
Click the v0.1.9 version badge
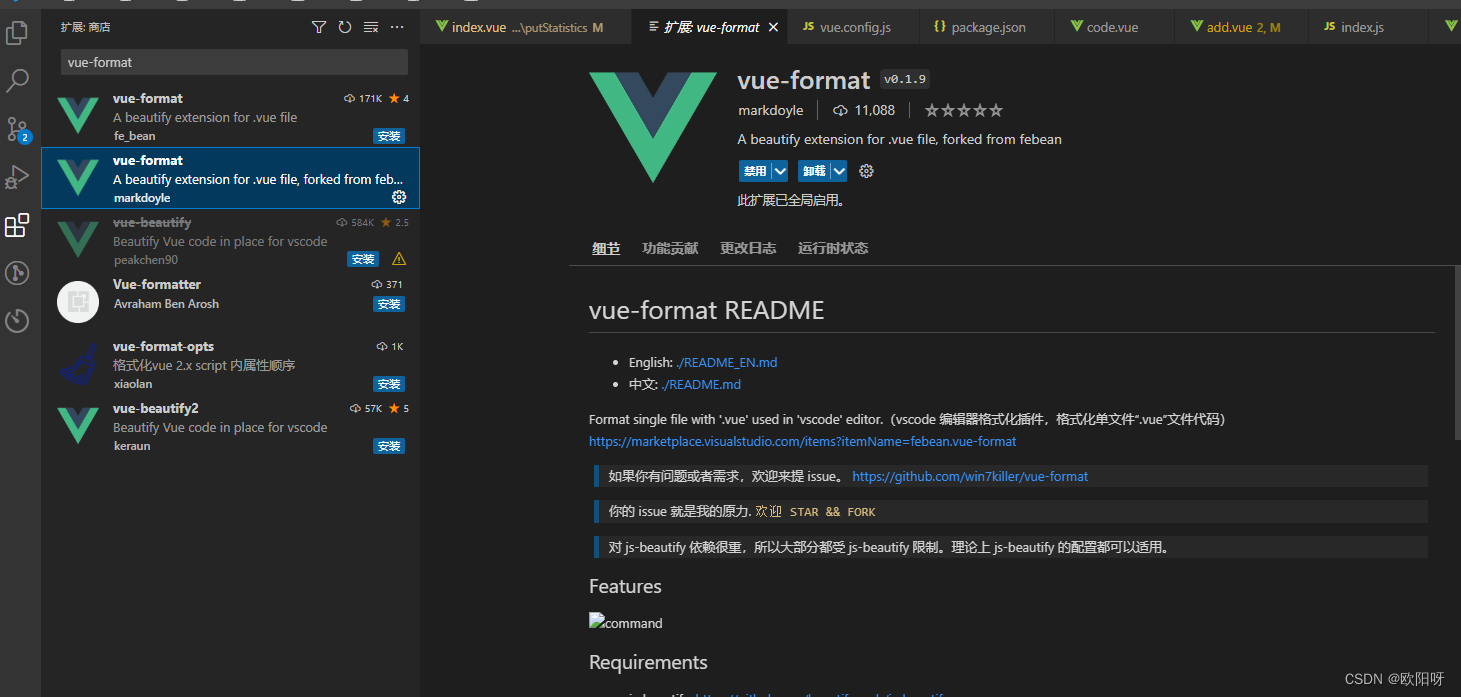tap(904, 80)
